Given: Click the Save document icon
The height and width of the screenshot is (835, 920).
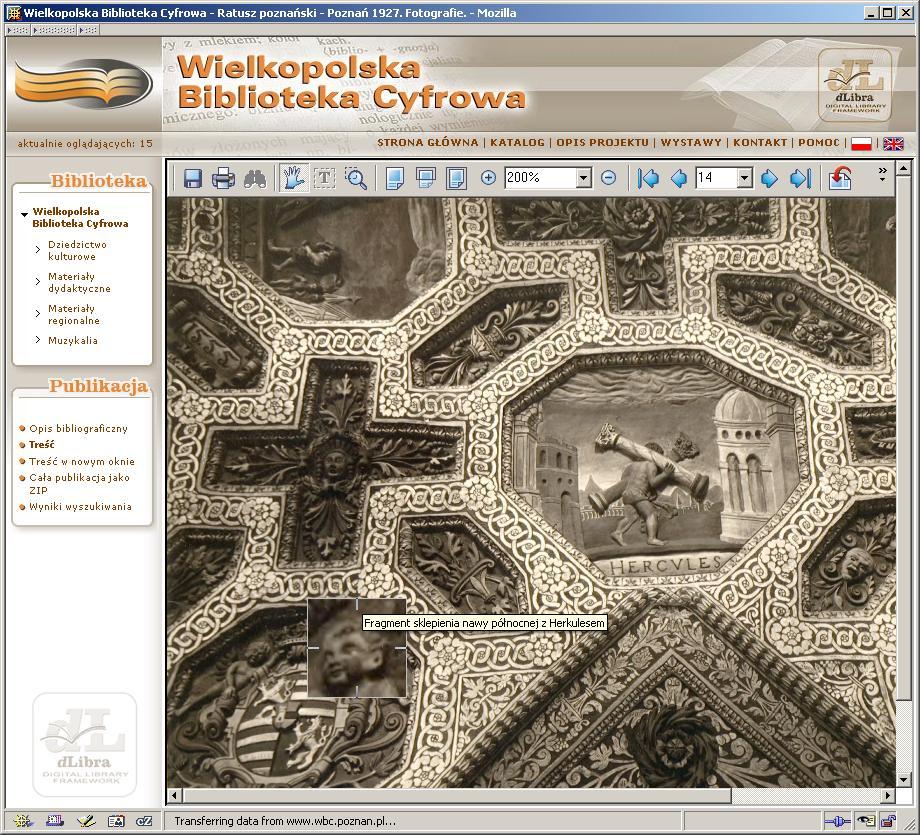Looking at the screenshot, I should tap(192, 178).
